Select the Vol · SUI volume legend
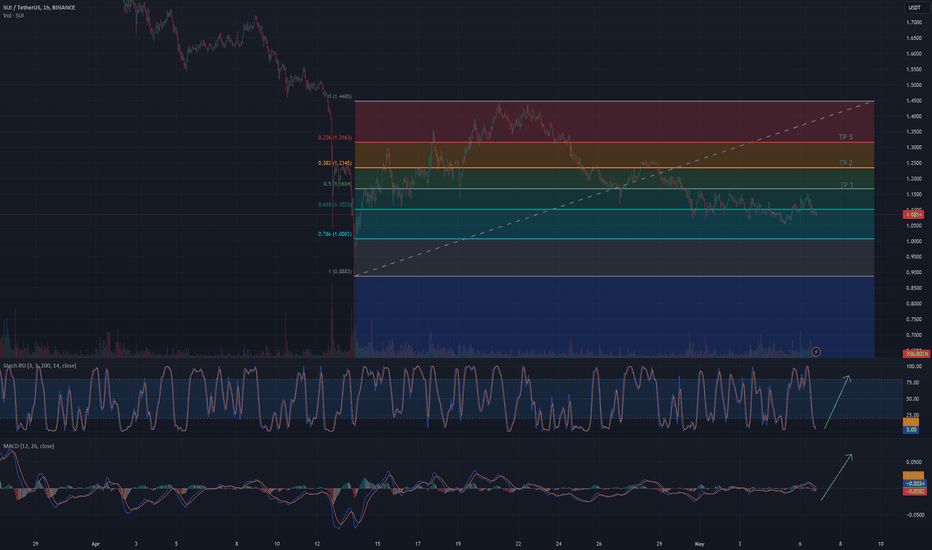Screen dimensions: 932x550 (13, 15)
